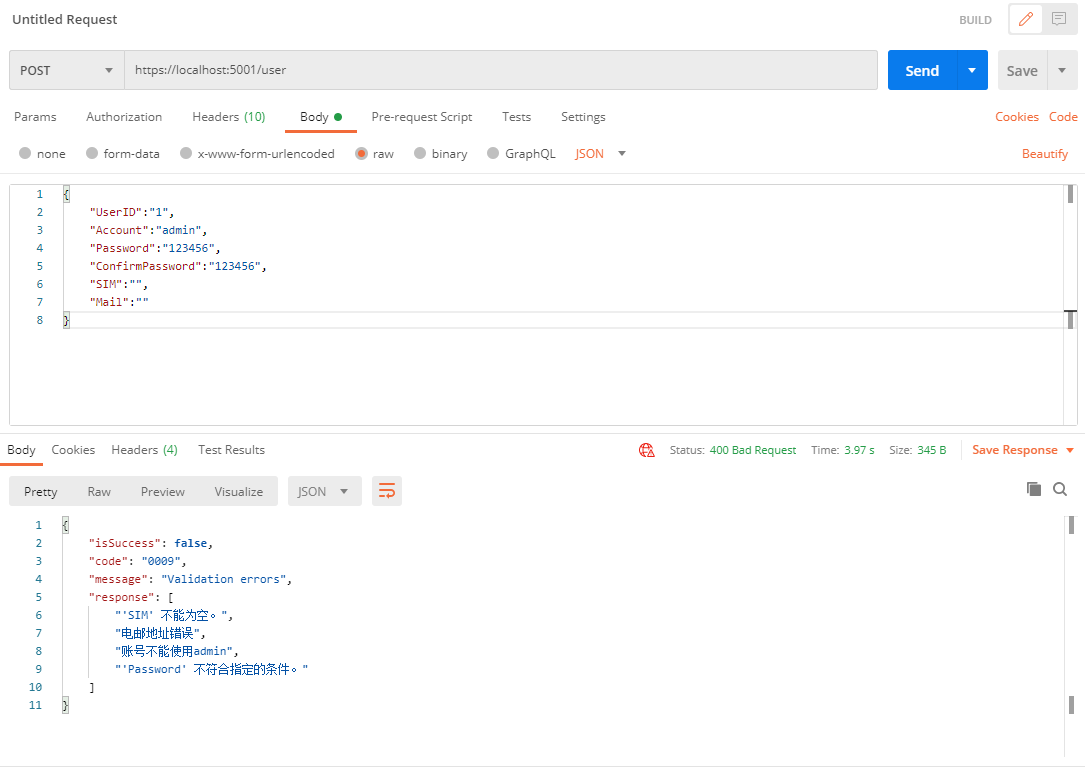Open the comments icon beside the pencil
Screen dimensions: 1085x770
tap(1058, 19)
